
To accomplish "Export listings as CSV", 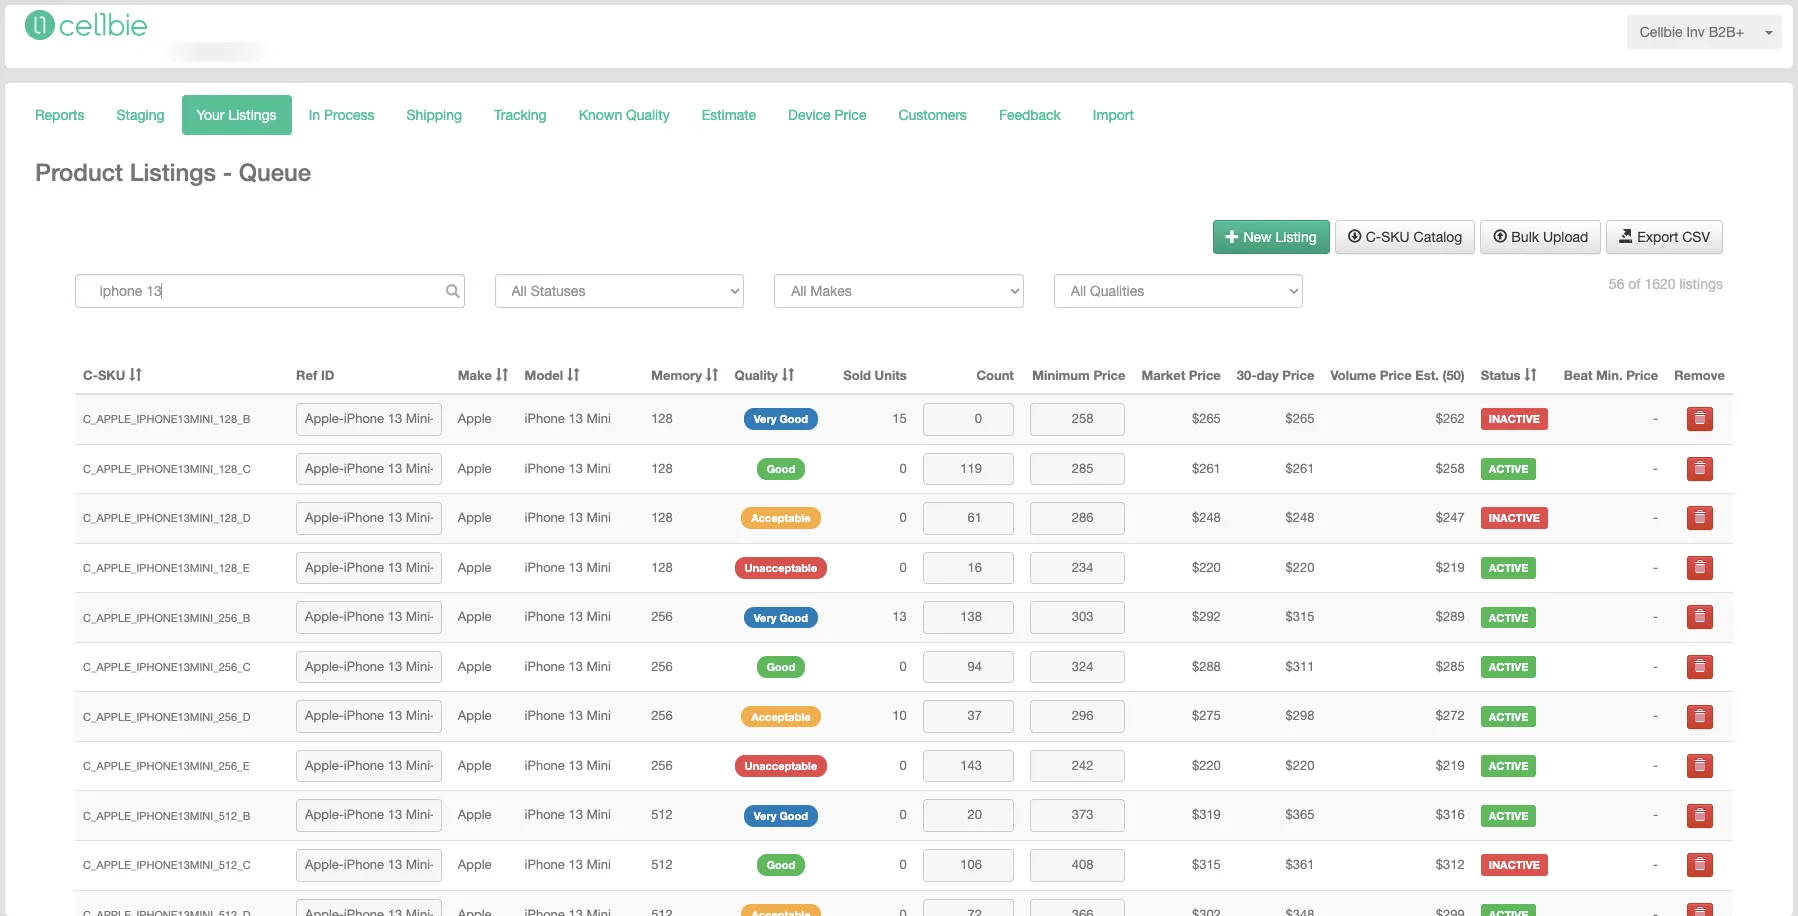I will pyautogui.click(x=1664, y=237).
